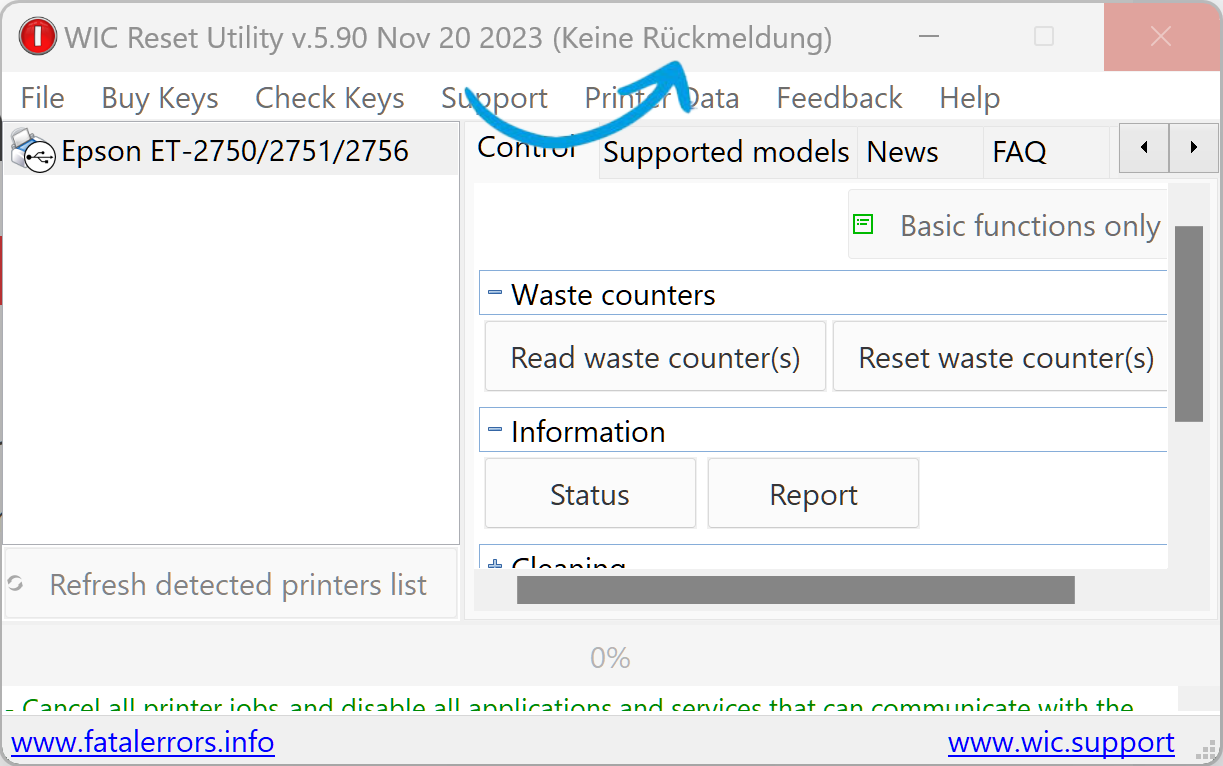Open the www.wic.support link
Screen dimensions: 1223x766
coord(1061,743)
